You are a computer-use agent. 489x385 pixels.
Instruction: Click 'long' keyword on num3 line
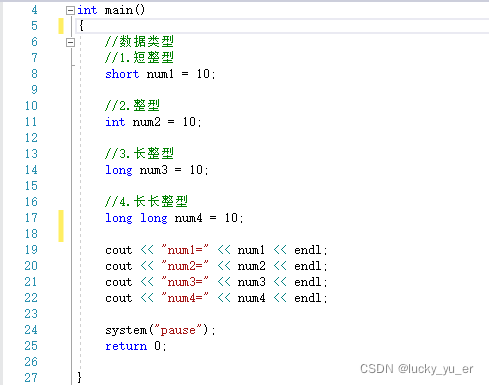click(119, 170)
